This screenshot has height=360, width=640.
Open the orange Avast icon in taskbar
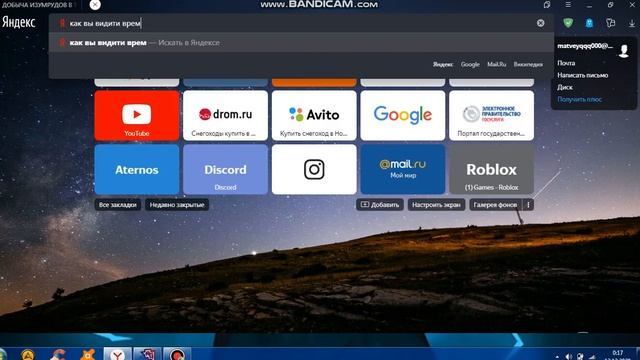88,354
